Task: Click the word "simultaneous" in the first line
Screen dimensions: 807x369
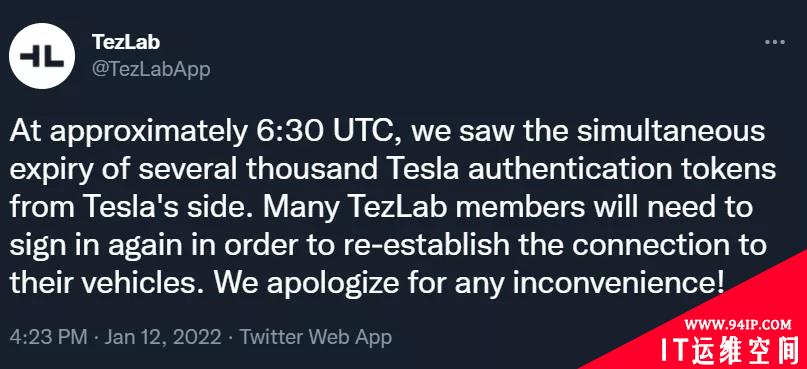Action: click(670, 132)
